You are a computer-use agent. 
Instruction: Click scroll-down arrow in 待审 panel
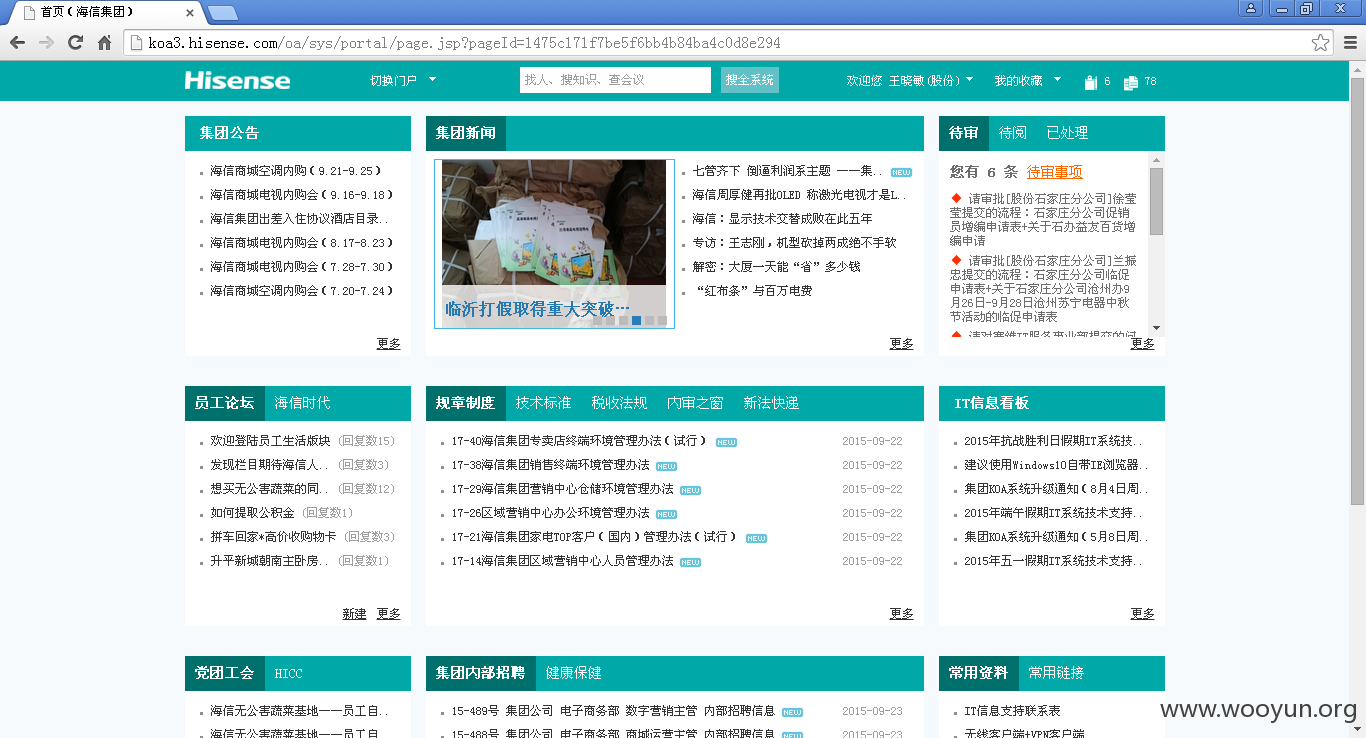coord(1156,328)
